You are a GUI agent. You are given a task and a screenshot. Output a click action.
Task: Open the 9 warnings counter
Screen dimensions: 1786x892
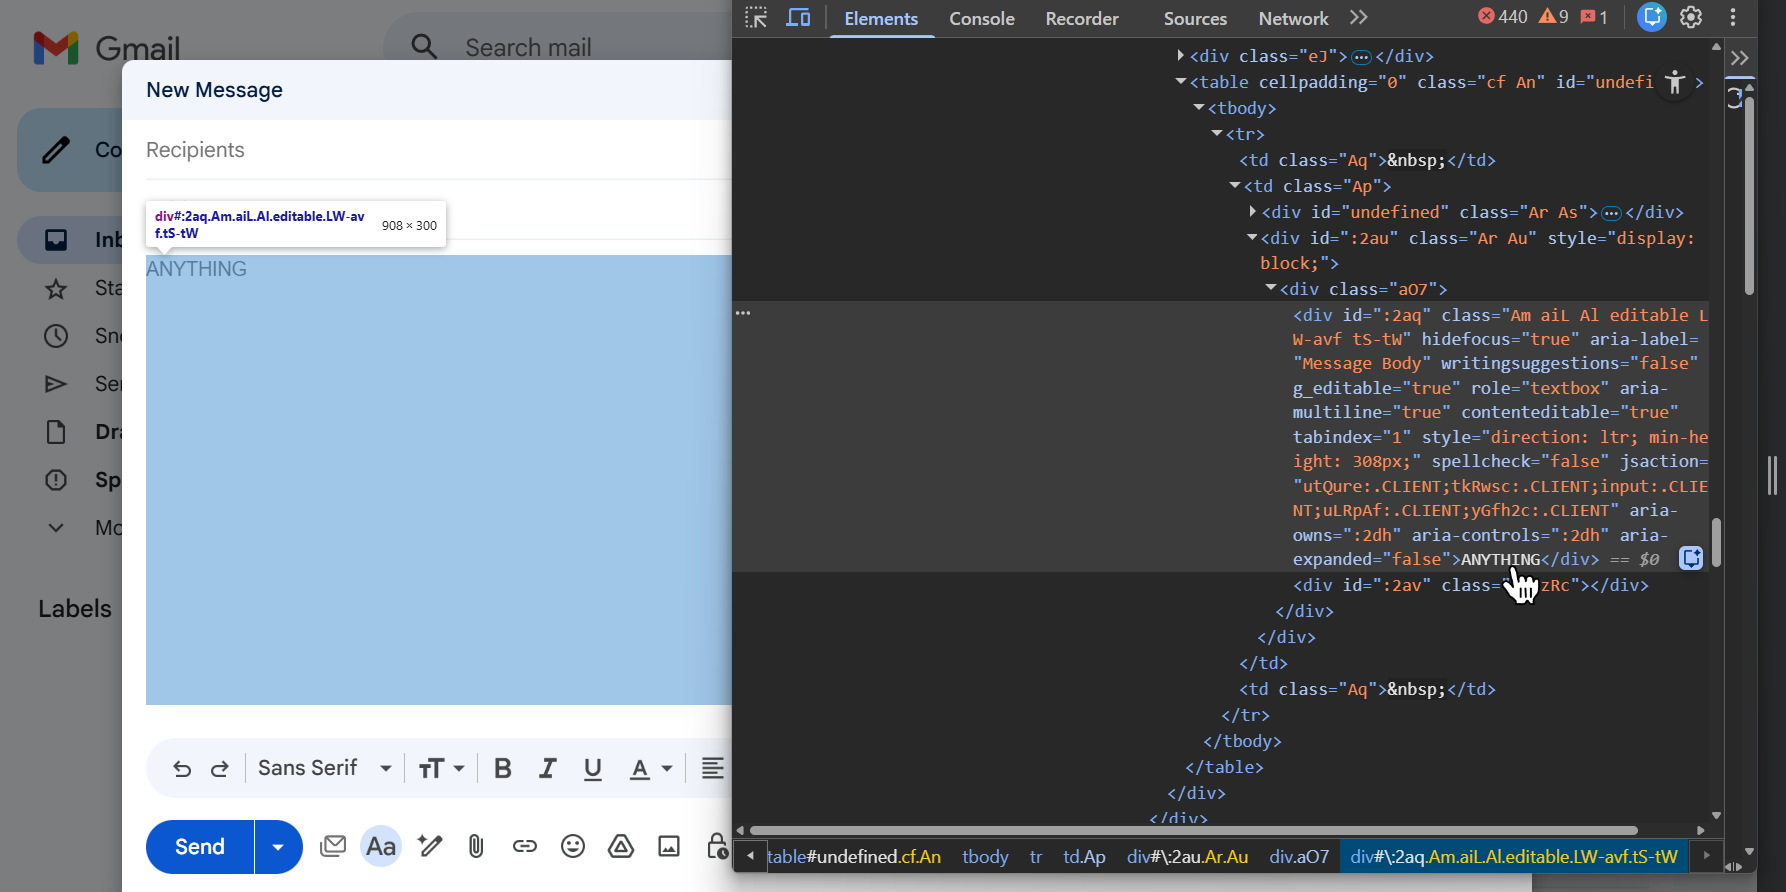pos(1554,17)
